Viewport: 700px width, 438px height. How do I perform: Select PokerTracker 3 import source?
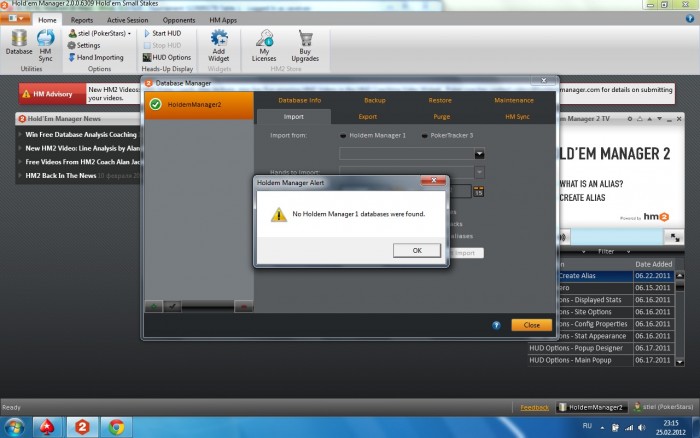(447, 135)
